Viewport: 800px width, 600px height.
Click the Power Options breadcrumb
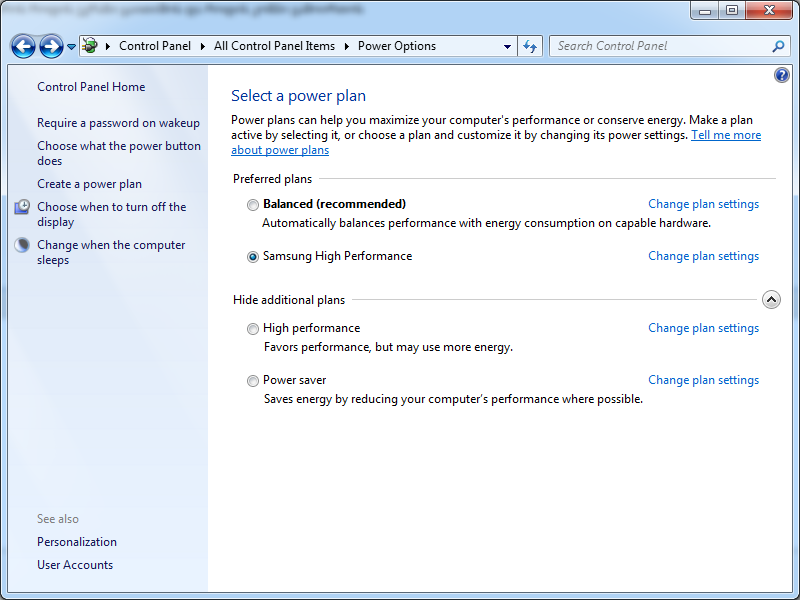[x=397, y=46]
